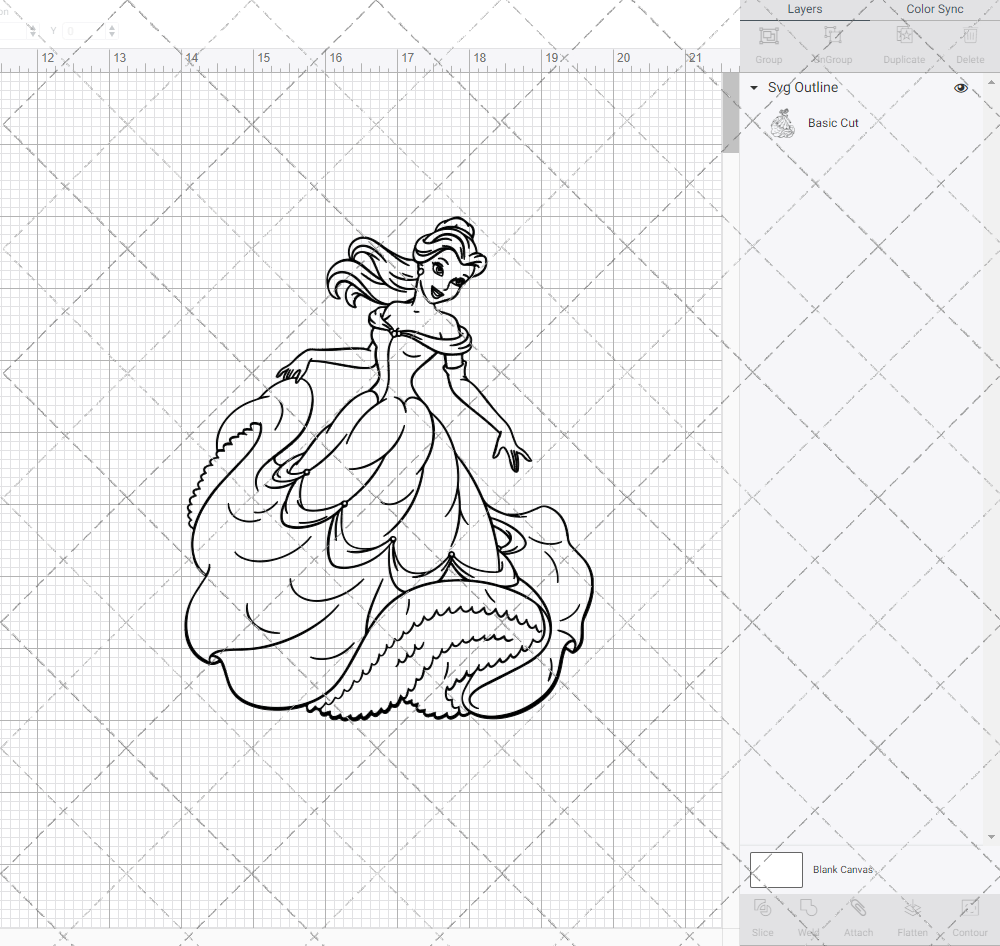Click the Blank Canvas color swatch
1000x946 pixels.
(776, 870)
